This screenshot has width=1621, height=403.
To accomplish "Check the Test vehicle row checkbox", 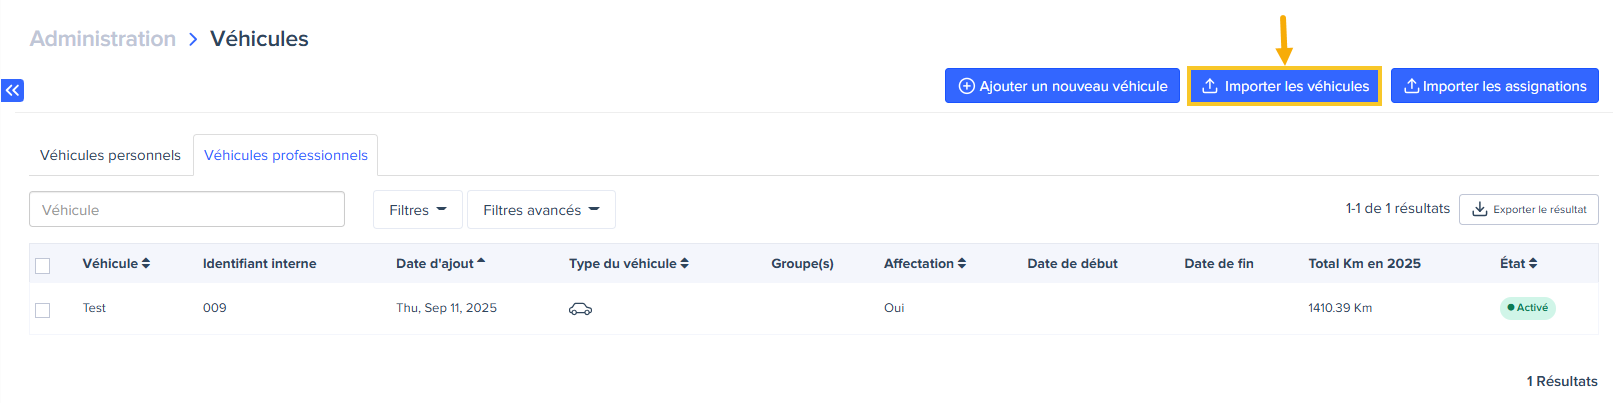I will click(42, 310).
